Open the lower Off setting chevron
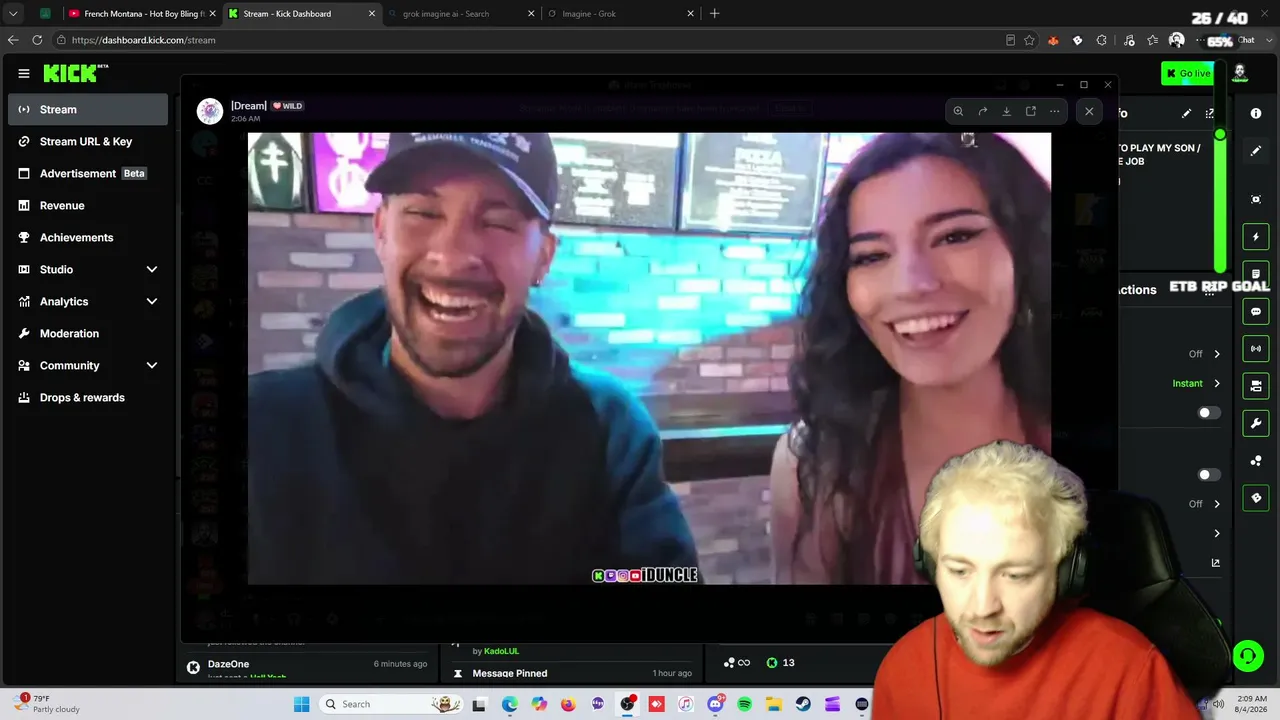 (1217, 504)
